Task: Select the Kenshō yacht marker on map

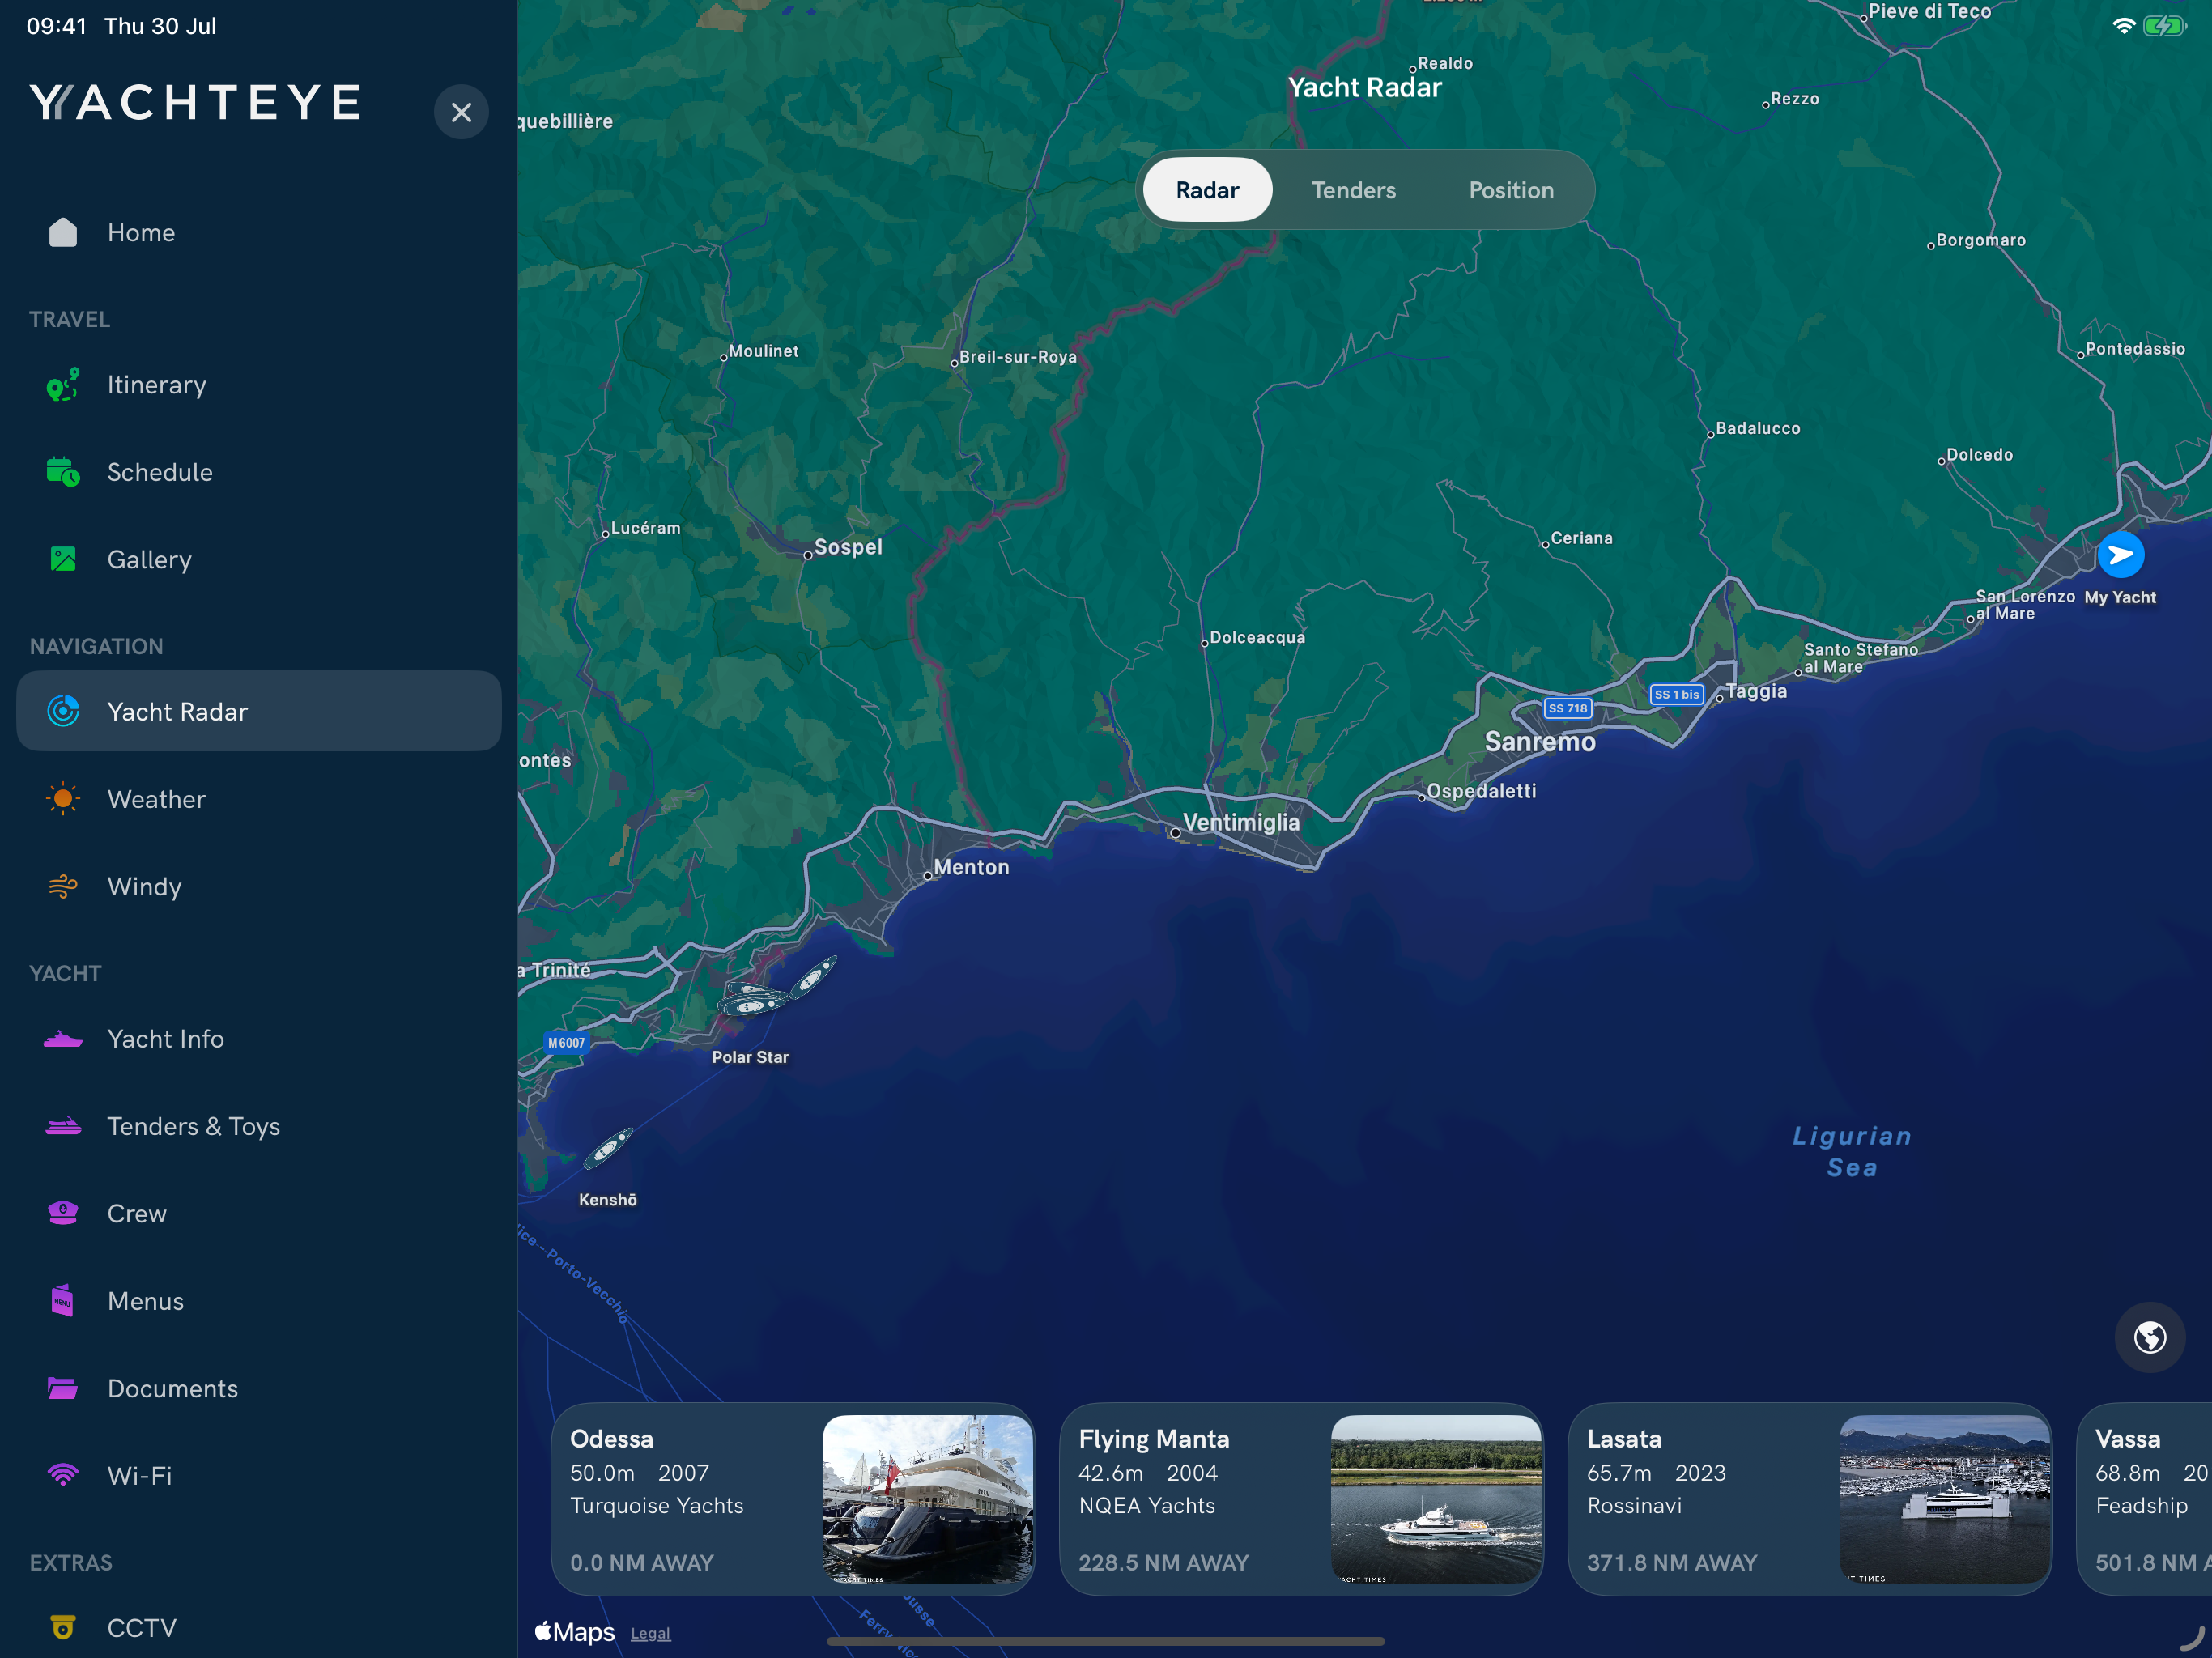Action: pos(608,1148)
